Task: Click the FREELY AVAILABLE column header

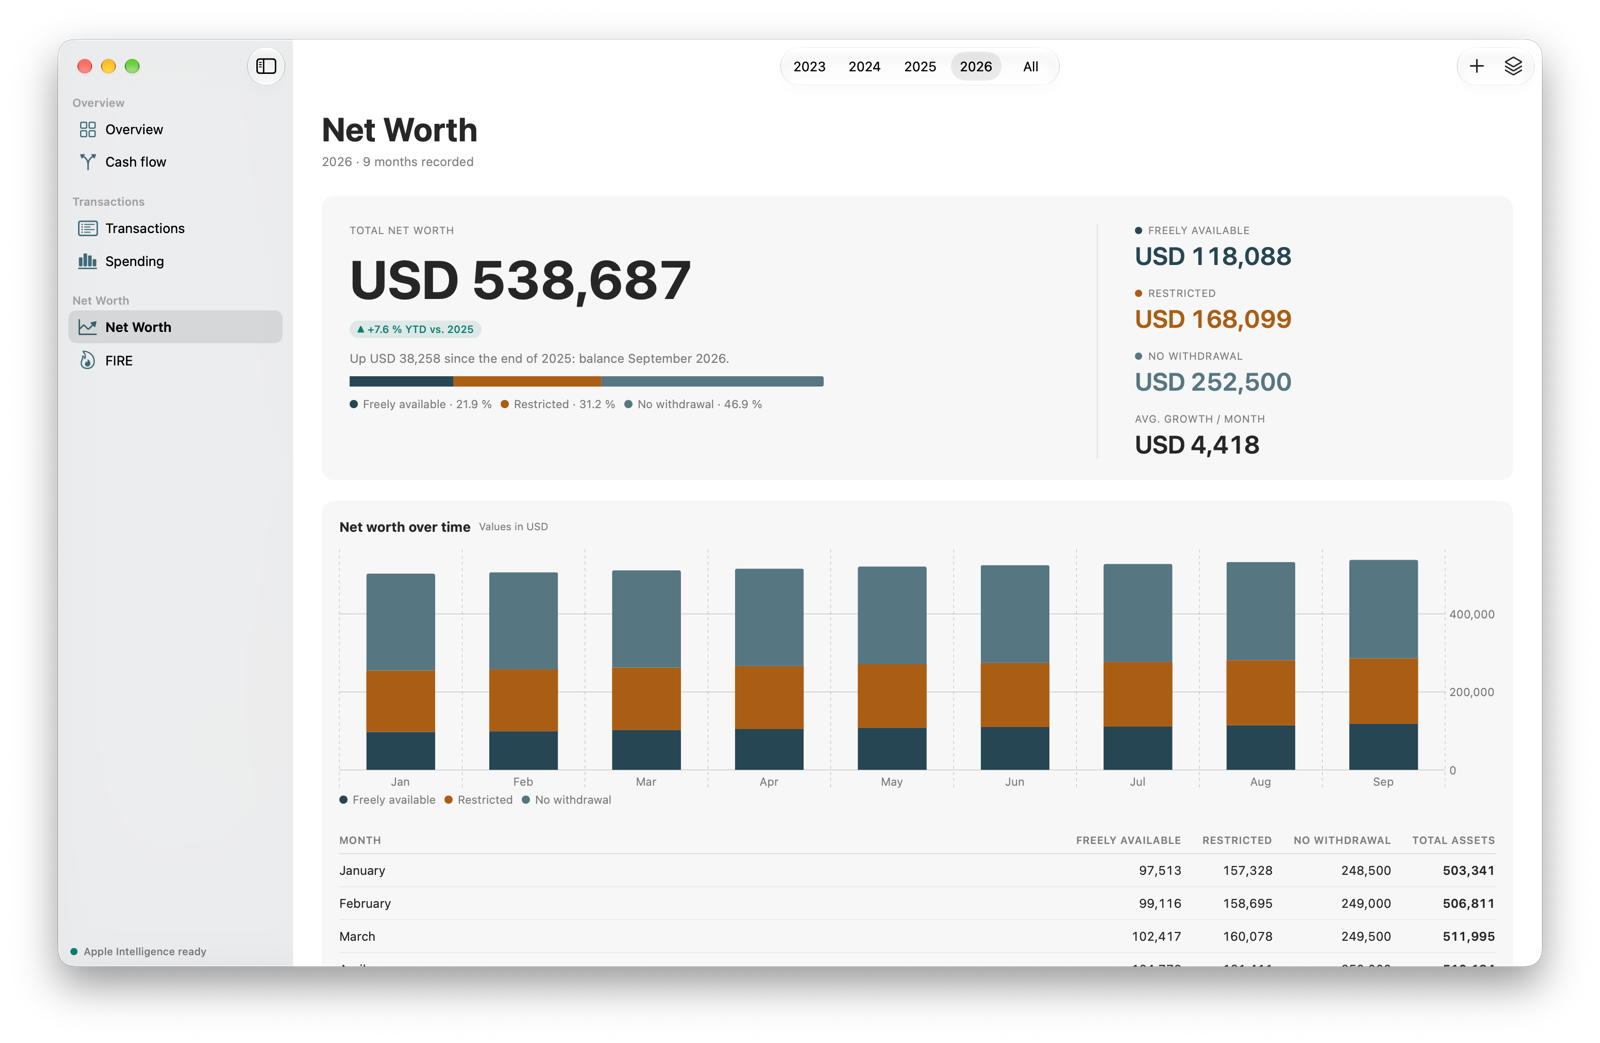Action: tap(1128, 840)
